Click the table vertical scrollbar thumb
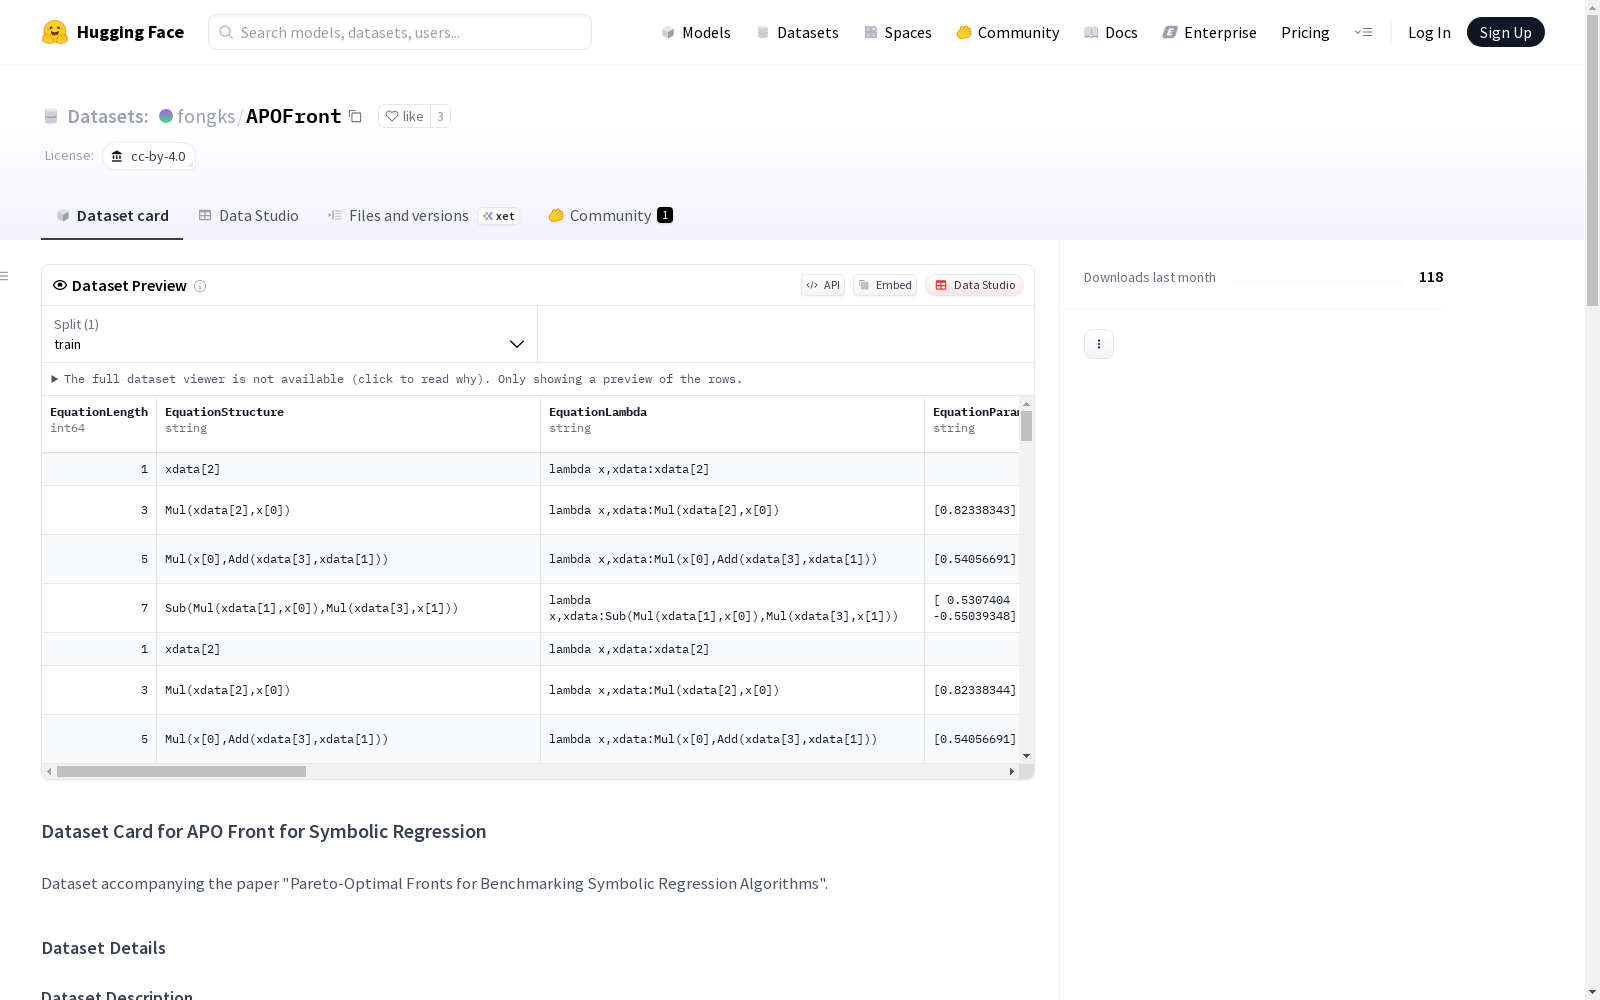Viewport: 1600px width, 1000px height. click(x=1026, y=426)
